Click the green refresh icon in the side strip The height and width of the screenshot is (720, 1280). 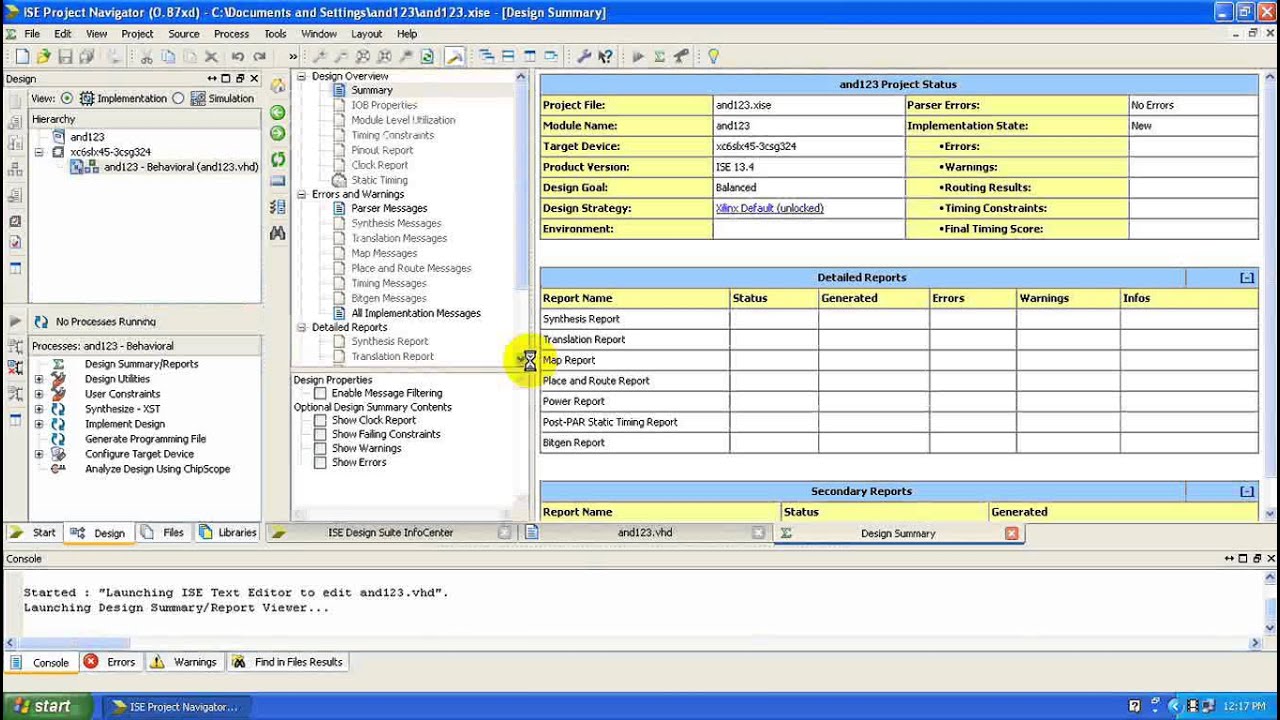(x=278, y=159)
